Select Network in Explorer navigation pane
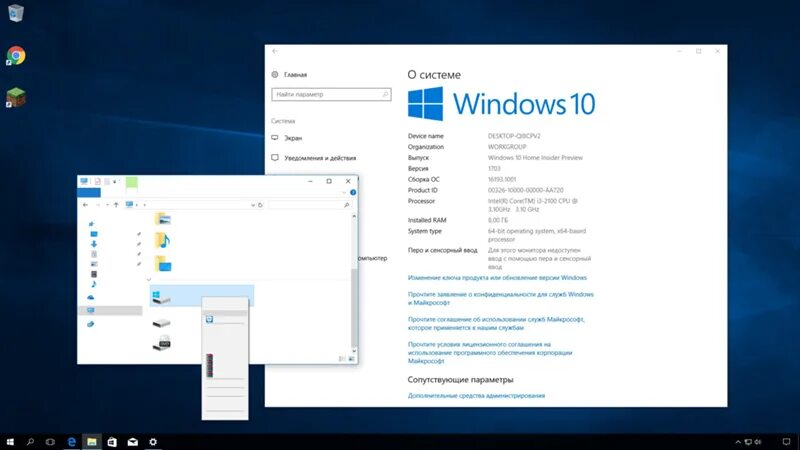Image resolution: width=800 pixels, height=450 pixels. pos(91,324)
